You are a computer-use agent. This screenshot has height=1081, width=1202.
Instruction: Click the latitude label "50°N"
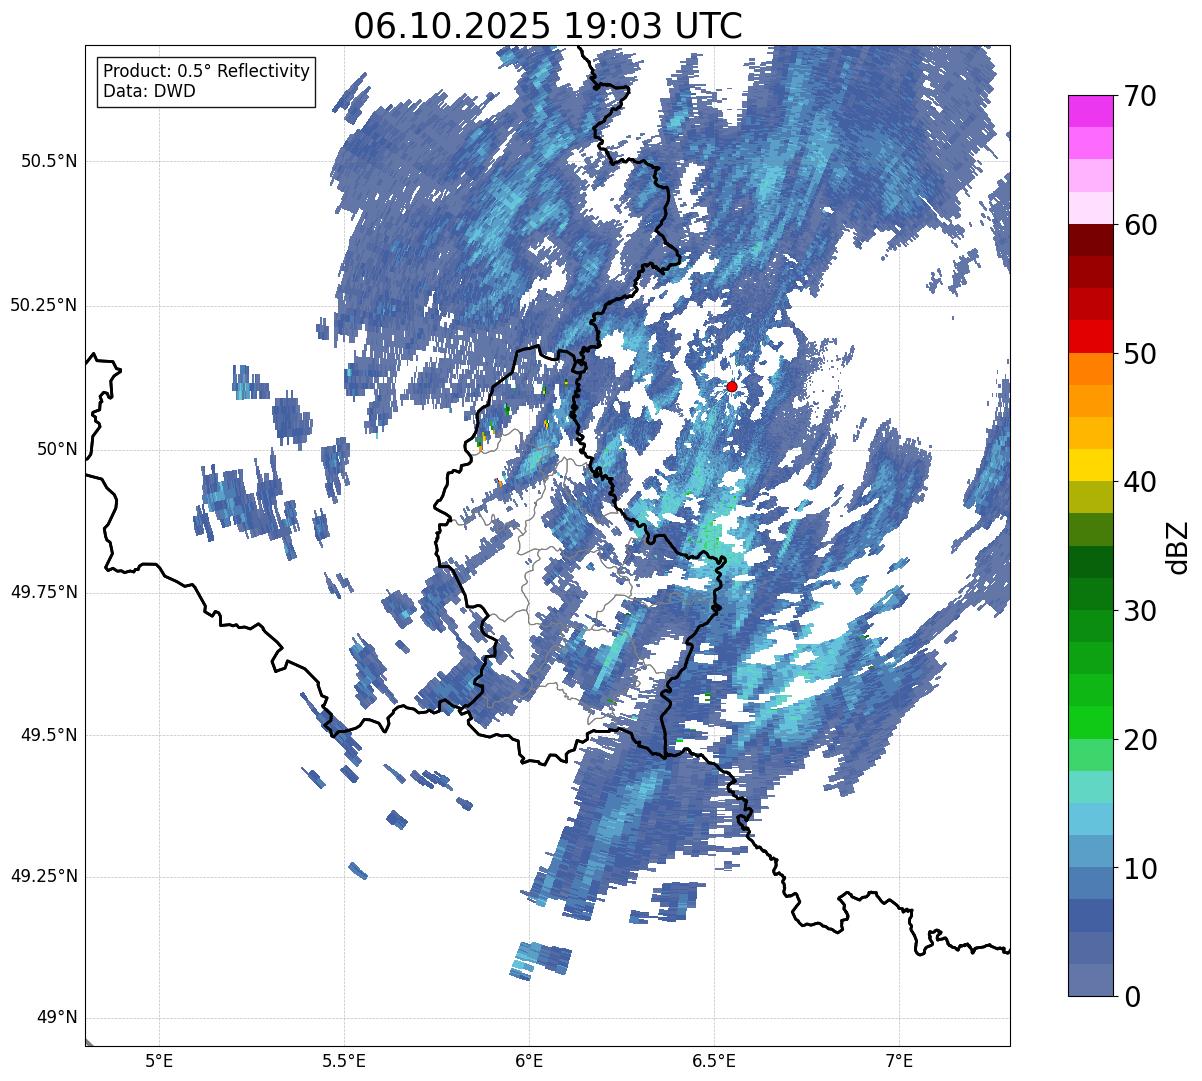57,449
